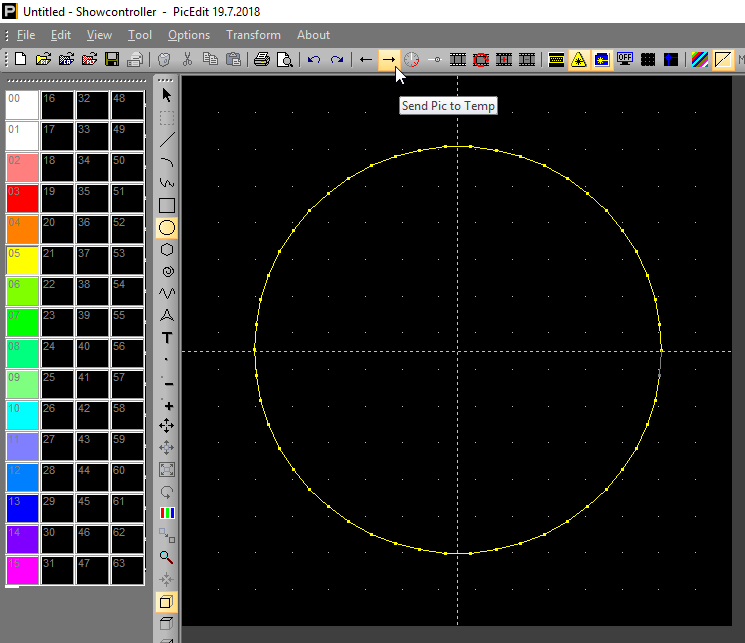Image resolution: width=745 pixels, height=643 pixels.
Task: Choose the Hexagon polygon tool
Action: [x=167, y=250]
